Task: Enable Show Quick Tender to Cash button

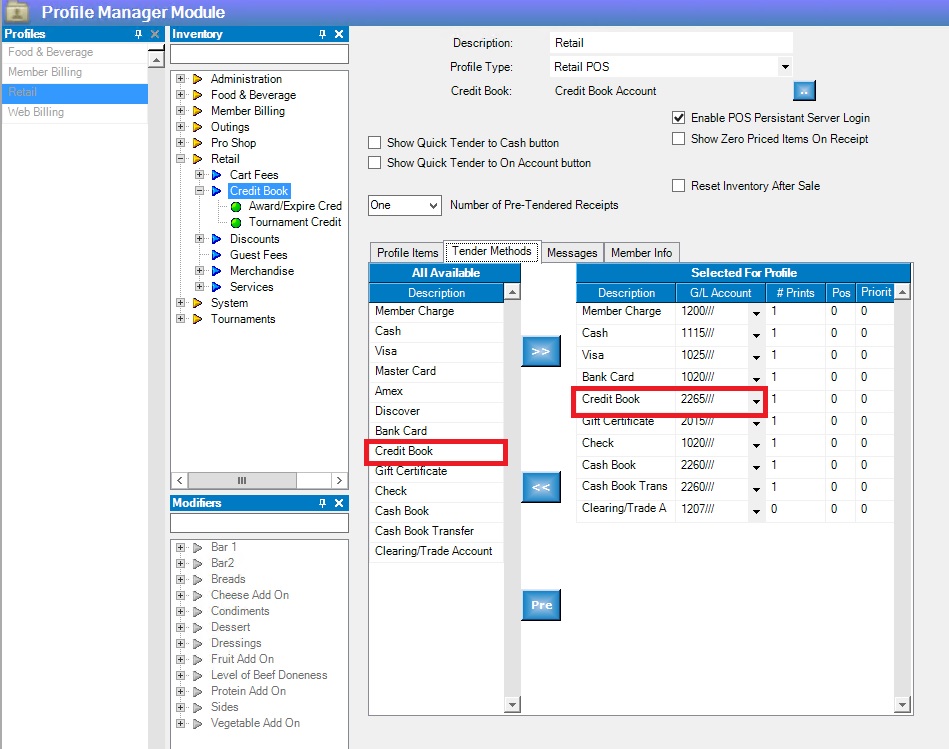Action: click(375, 143)
